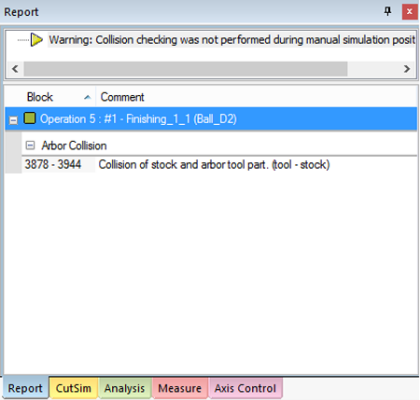
Task: Select the collision checking warning message
Action: click(232, 40)
